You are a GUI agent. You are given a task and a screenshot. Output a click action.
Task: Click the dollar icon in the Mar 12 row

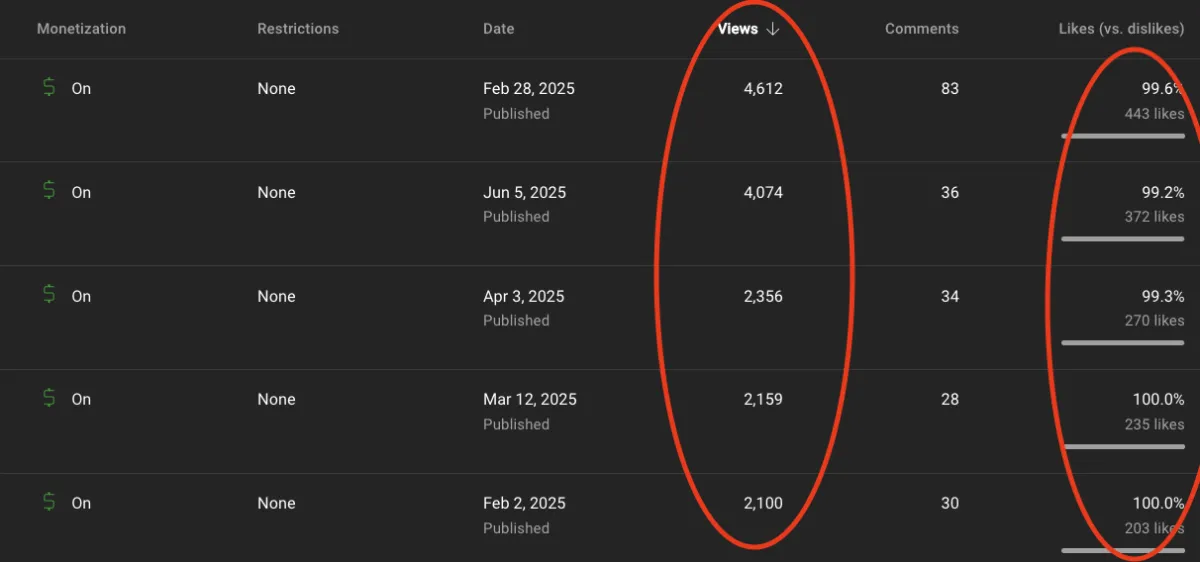[49, 397]
